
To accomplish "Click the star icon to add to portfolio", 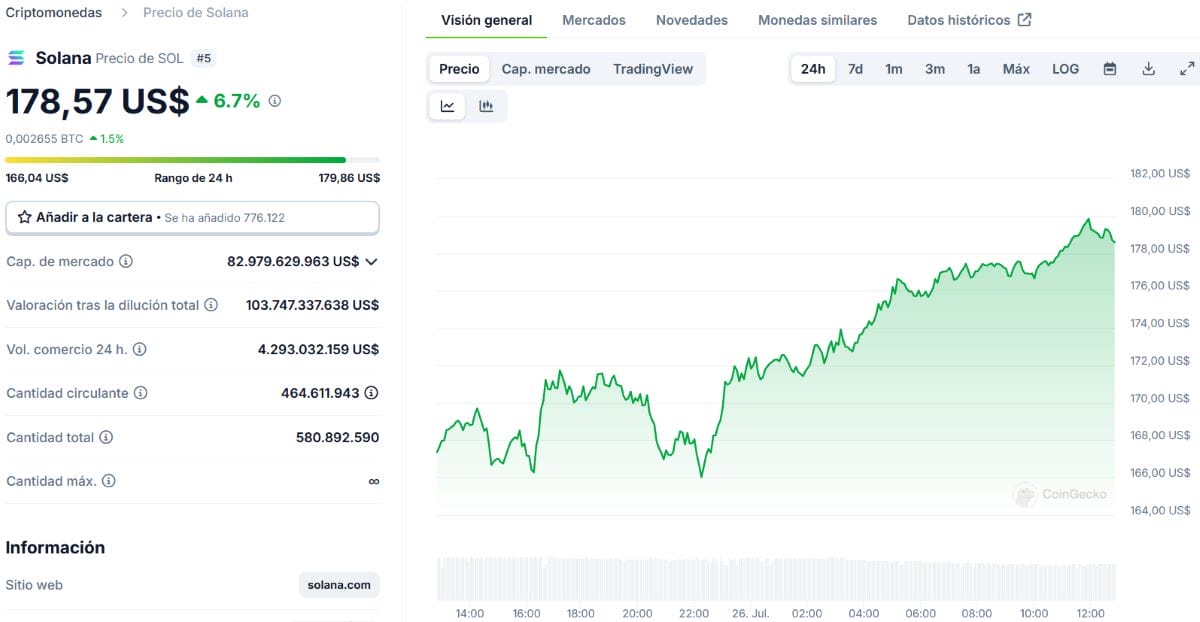I will pos(25,217).
